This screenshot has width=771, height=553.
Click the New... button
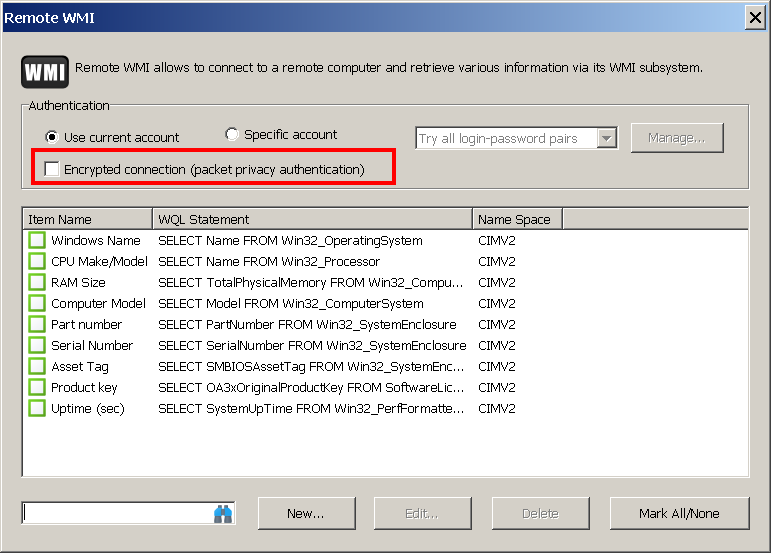point(306,513)
